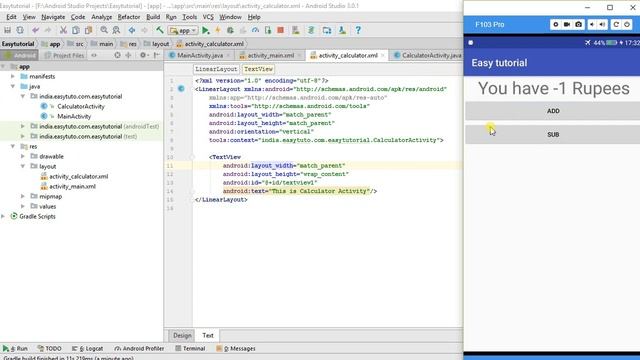Open the AVD Manager toolbar icon

tap(296, 30)
